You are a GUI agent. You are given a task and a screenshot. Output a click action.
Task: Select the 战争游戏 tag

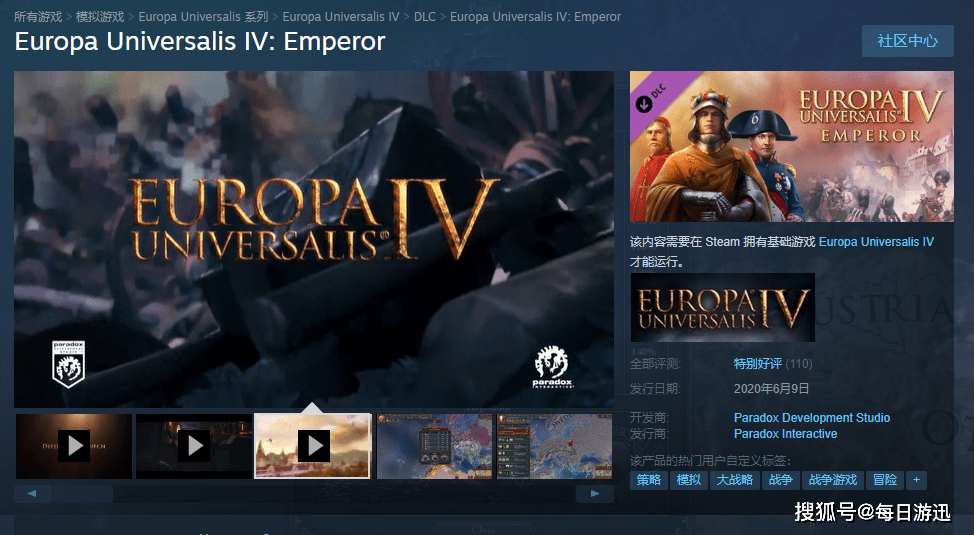[x=832, y=480]
